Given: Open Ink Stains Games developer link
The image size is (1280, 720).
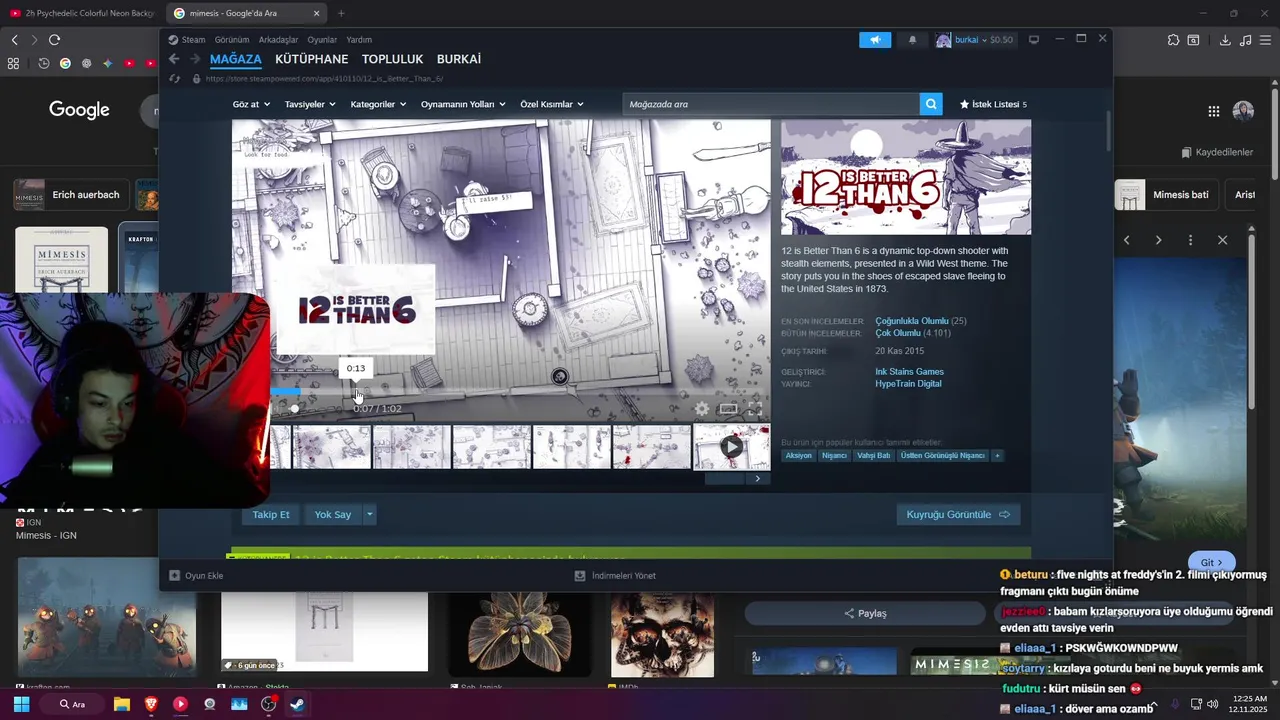Looking at the screenshot, I should coord(909,372).
